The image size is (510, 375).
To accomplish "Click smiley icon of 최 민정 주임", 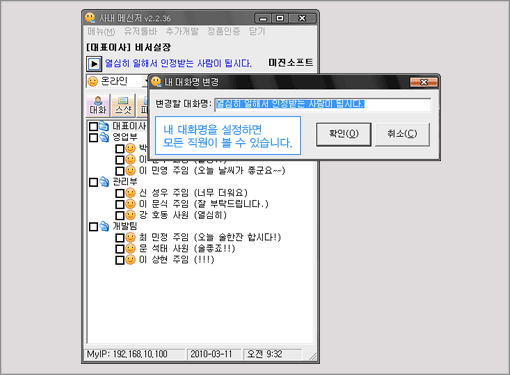I will [x=130, y=237].
